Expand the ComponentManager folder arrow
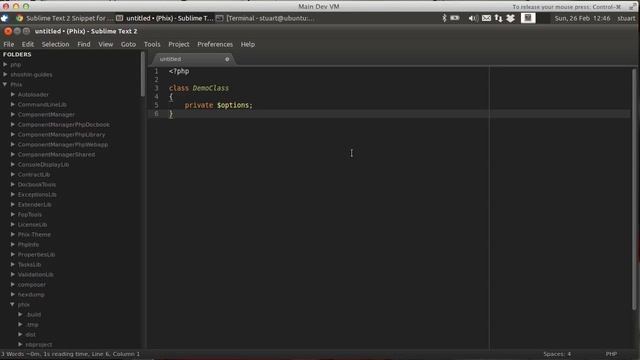The image size is (640, 360). 13,114
